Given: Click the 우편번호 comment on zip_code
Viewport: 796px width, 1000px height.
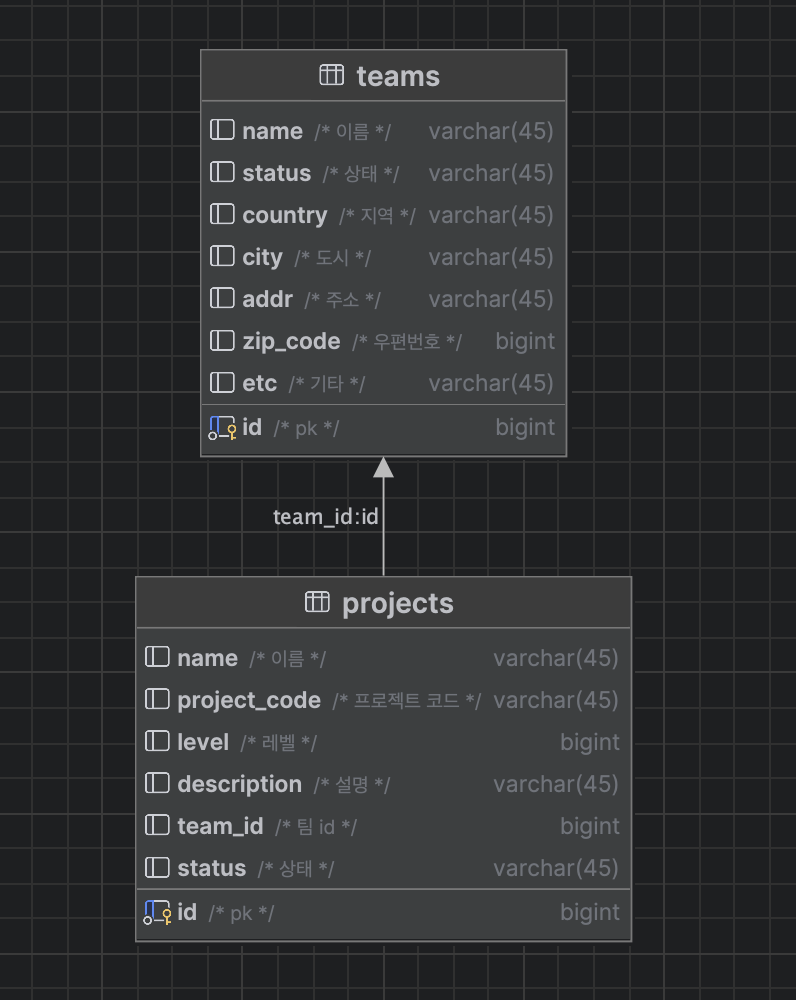Looking at the screenshot, I should (407, 342).
